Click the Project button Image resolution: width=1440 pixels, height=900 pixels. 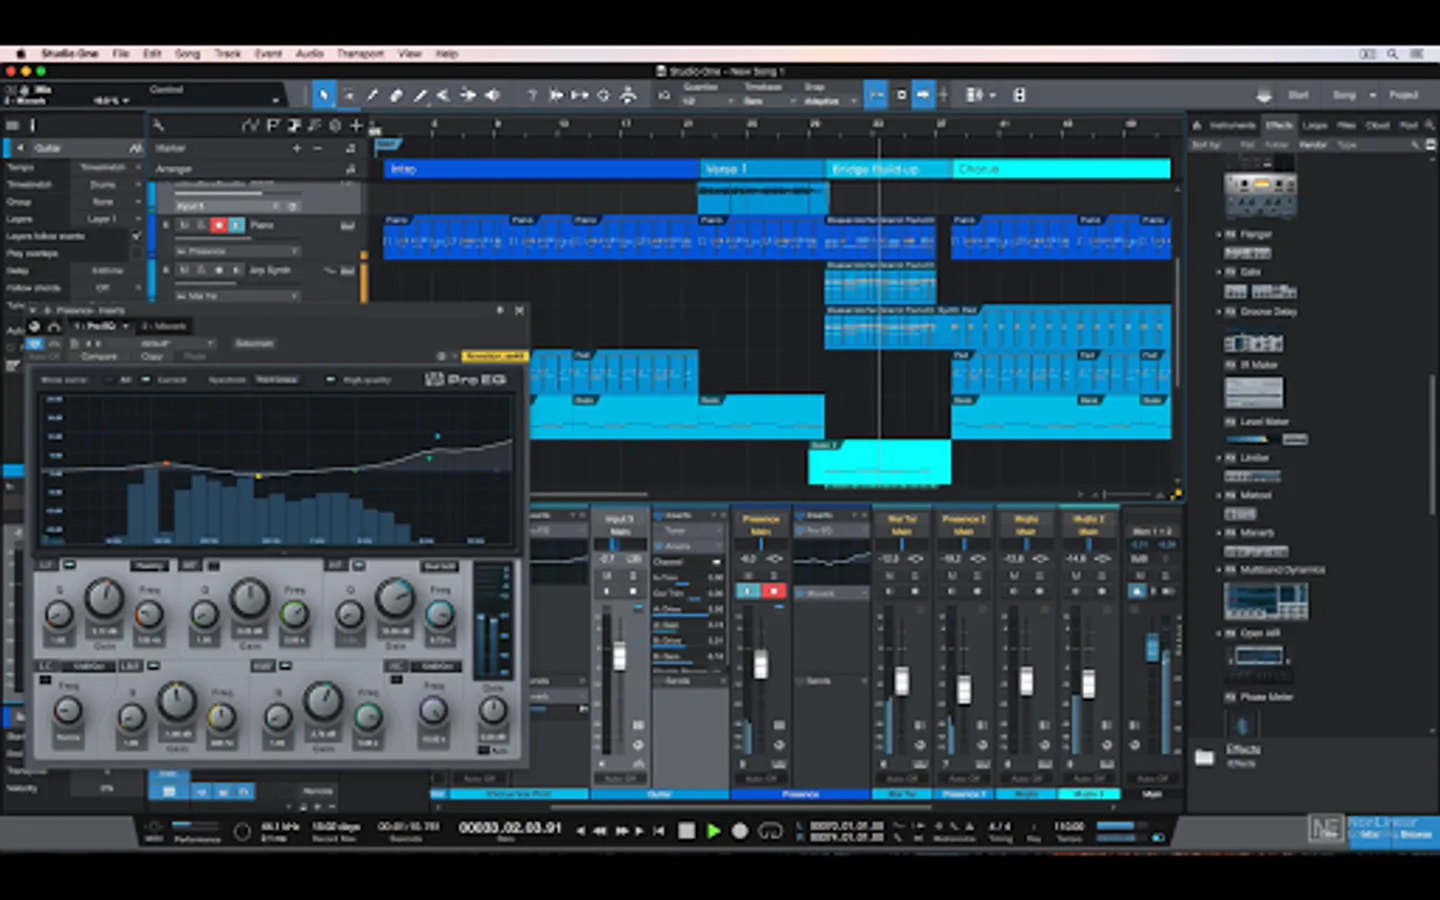pos(1403,95)
